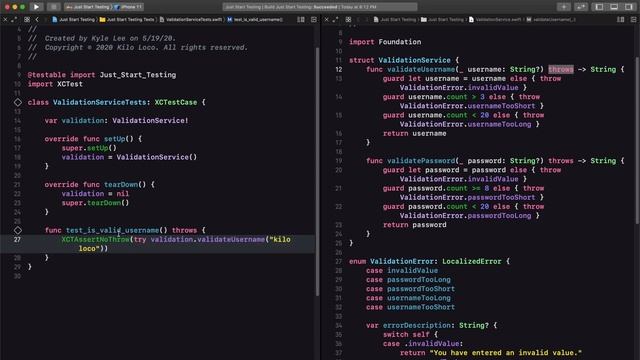Click 'validatePassword' function name

(421, 161)
